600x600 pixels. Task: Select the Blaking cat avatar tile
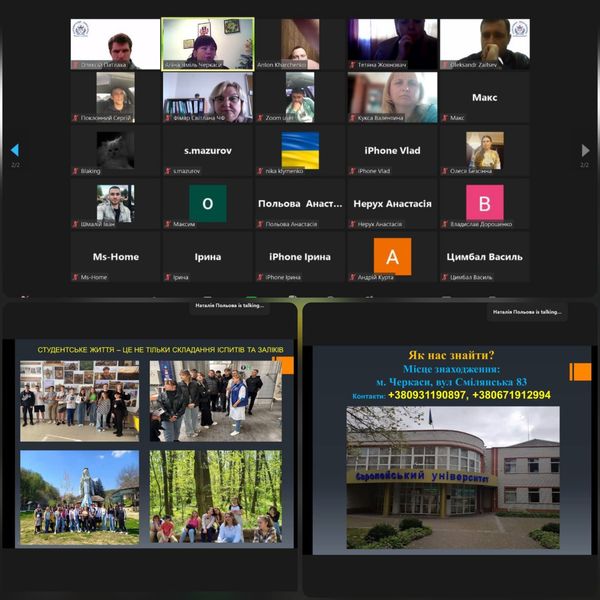tap(115, 150)
